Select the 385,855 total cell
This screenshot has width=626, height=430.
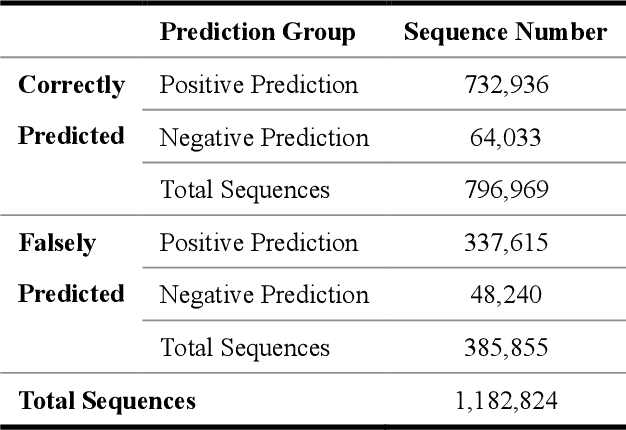[x=506, y=347]
